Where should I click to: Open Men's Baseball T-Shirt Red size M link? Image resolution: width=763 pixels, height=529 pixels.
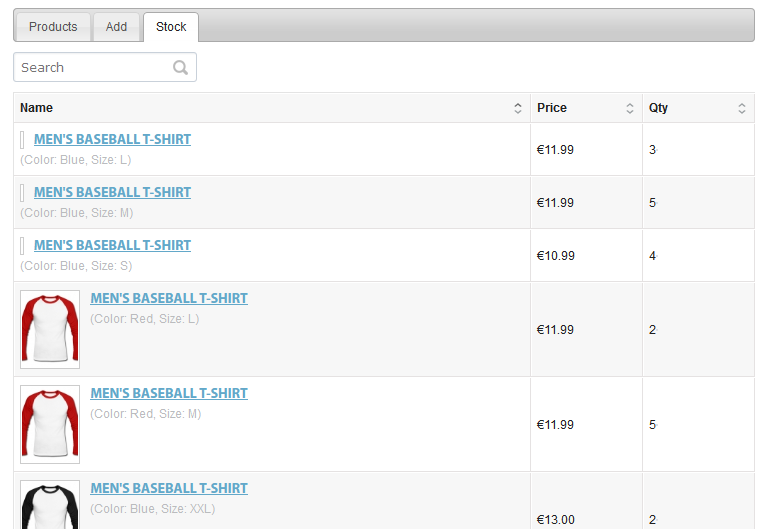pos(169,393)
